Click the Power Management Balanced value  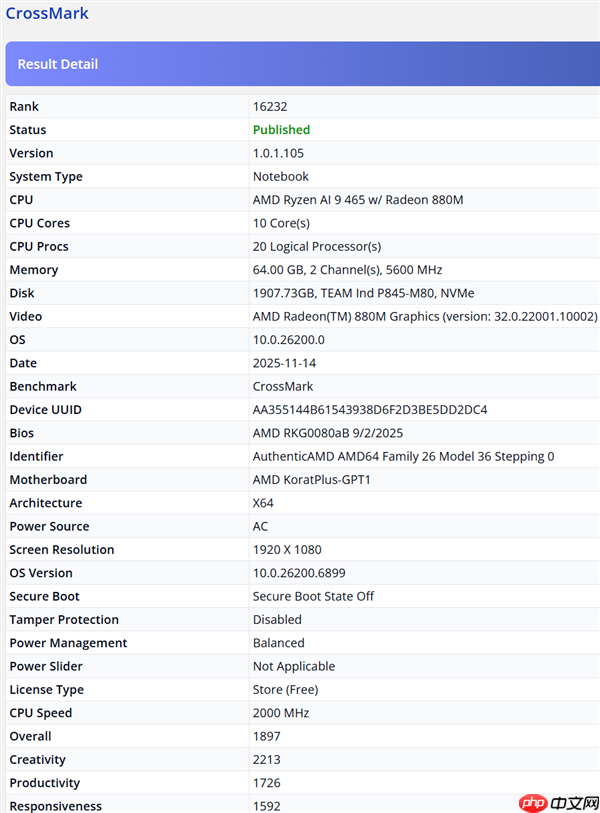pos(278,643)
